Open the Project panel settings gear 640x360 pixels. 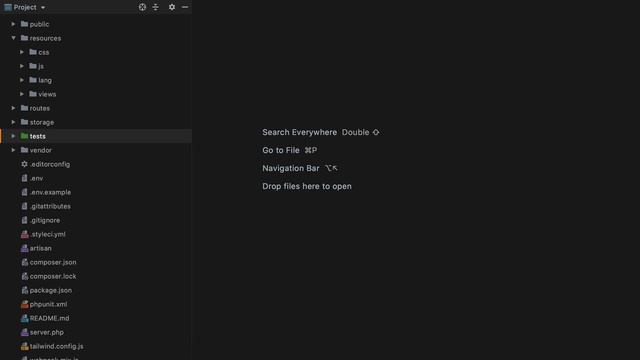point(172,7)
